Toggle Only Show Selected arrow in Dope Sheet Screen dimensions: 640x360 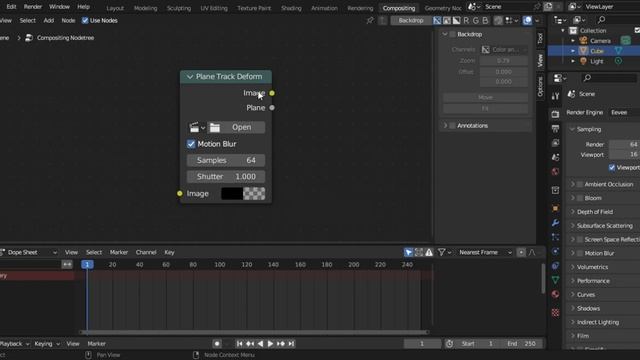click(x=408, y=253)
